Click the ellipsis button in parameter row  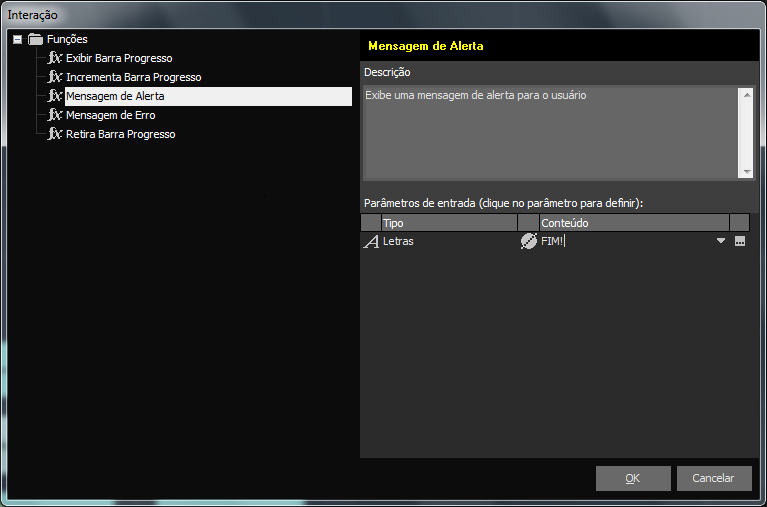740,242
